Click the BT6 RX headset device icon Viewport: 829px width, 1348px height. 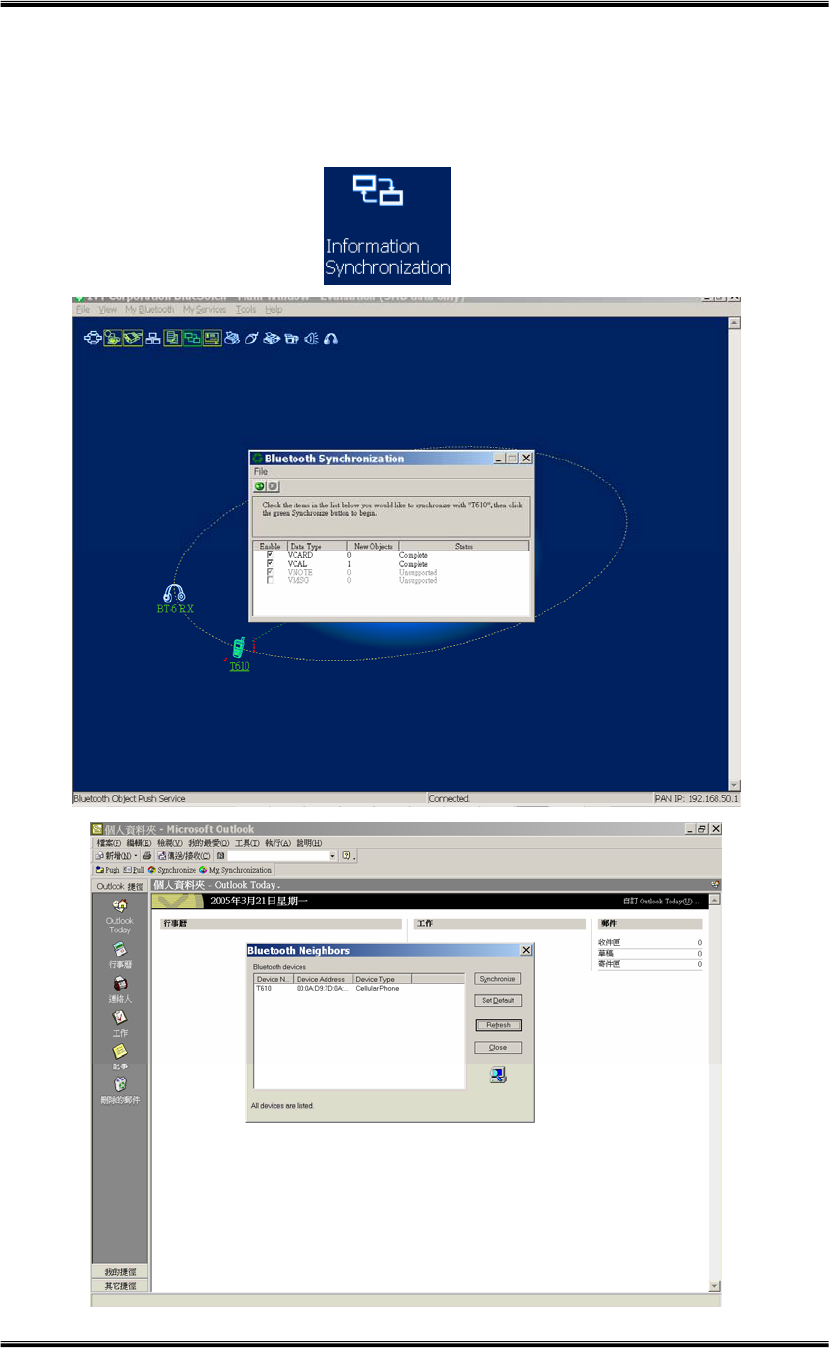pyautogui.click(x=175, y=592)
